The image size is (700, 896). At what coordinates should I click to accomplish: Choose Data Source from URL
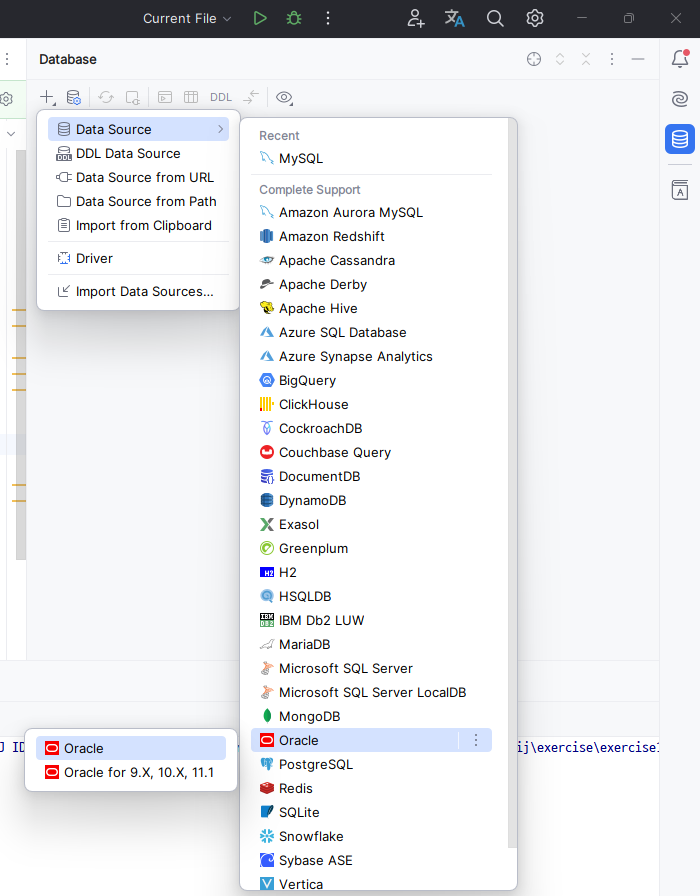[138, 178]
